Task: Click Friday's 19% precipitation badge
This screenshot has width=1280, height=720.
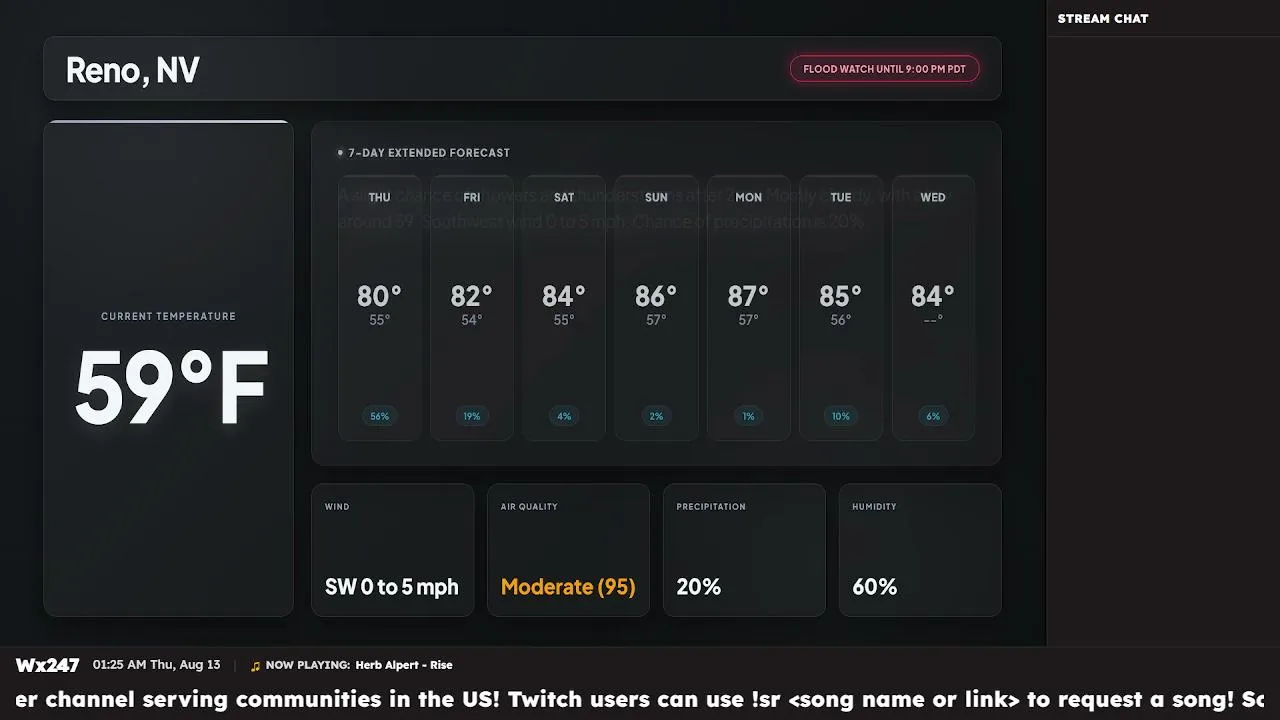Action: click(x=472, y=416)
